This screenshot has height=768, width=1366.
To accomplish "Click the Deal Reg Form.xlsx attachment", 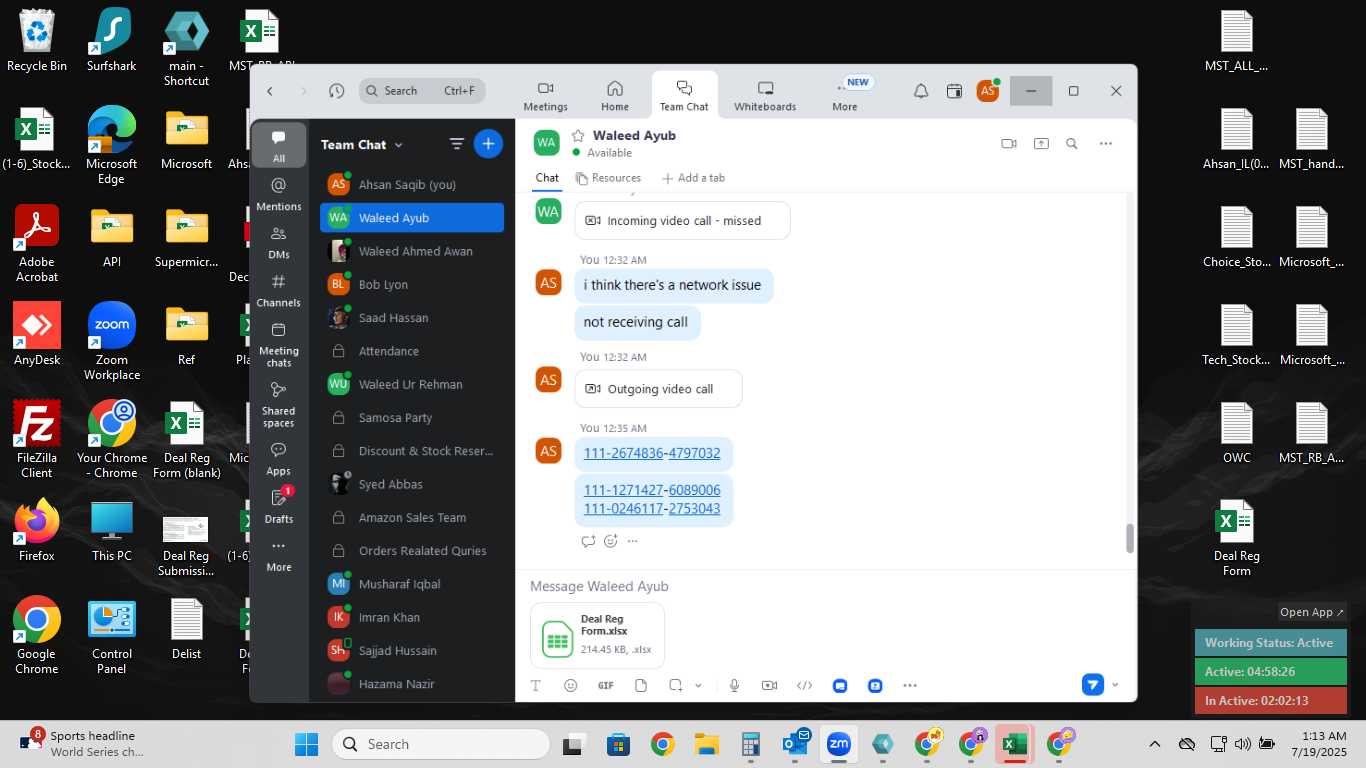I will tap(597, 636).
